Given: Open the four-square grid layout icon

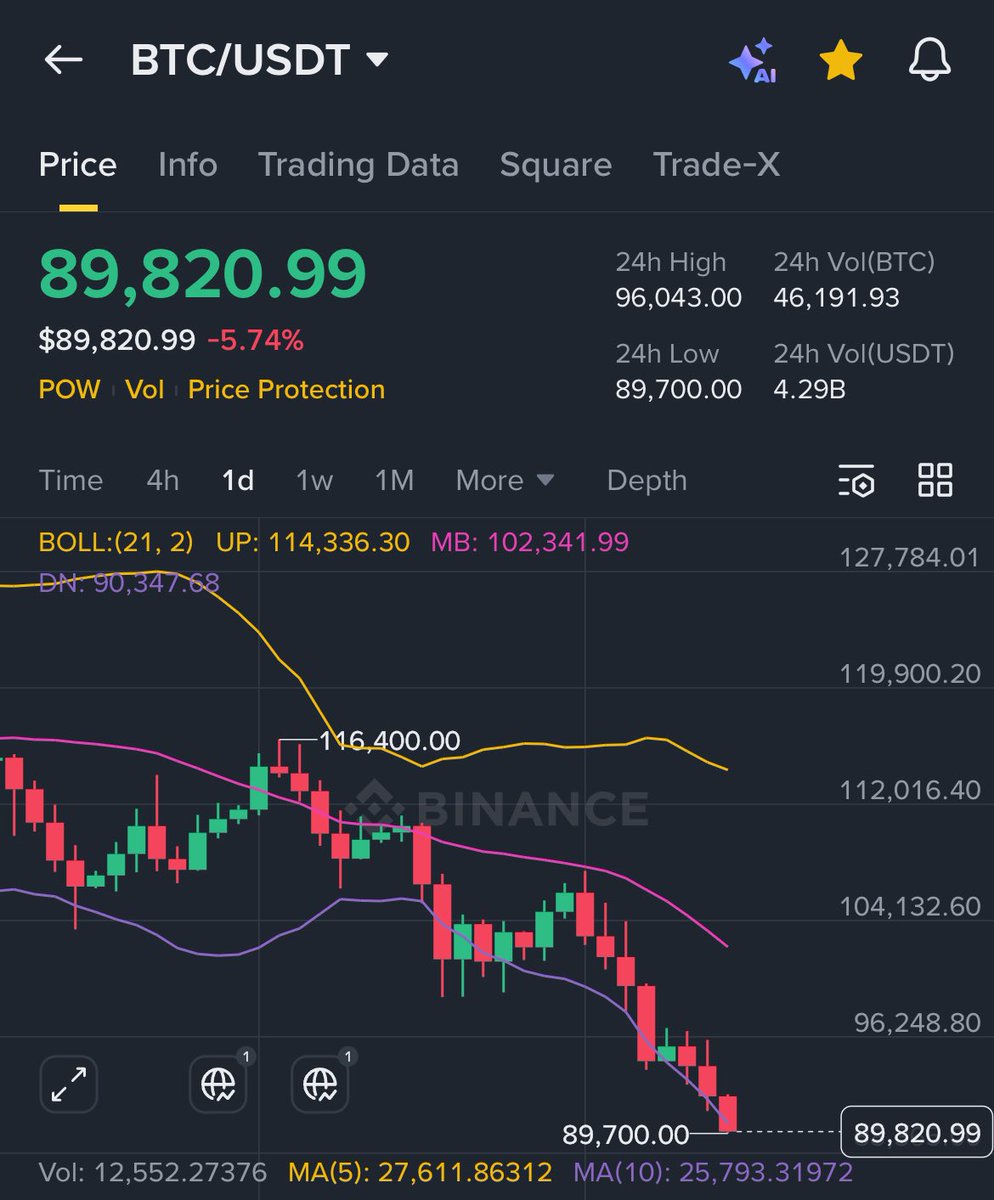Looking at the screenshot, I should [935, 480].
